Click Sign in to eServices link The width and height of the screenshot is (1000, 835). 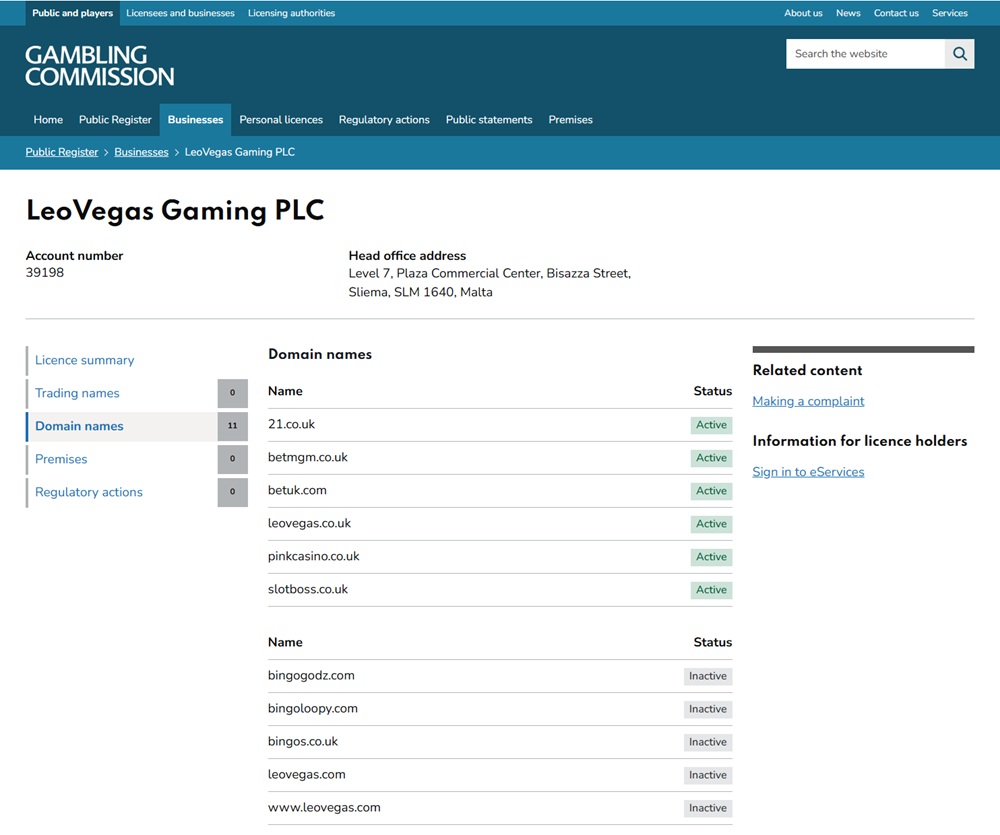(808, 472)
